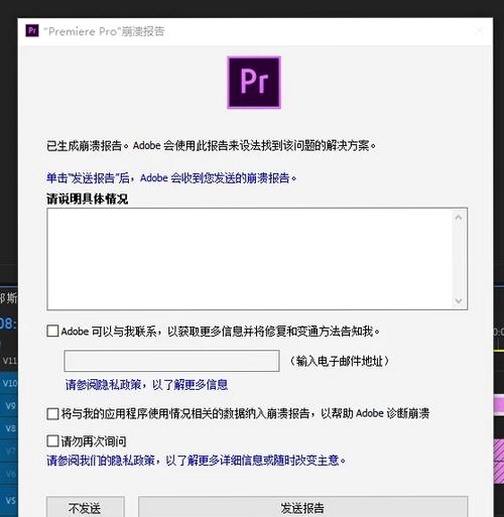The width and height of the screenshot is (504, 517).
Task: Focus the email address input field
Action: 172,361
